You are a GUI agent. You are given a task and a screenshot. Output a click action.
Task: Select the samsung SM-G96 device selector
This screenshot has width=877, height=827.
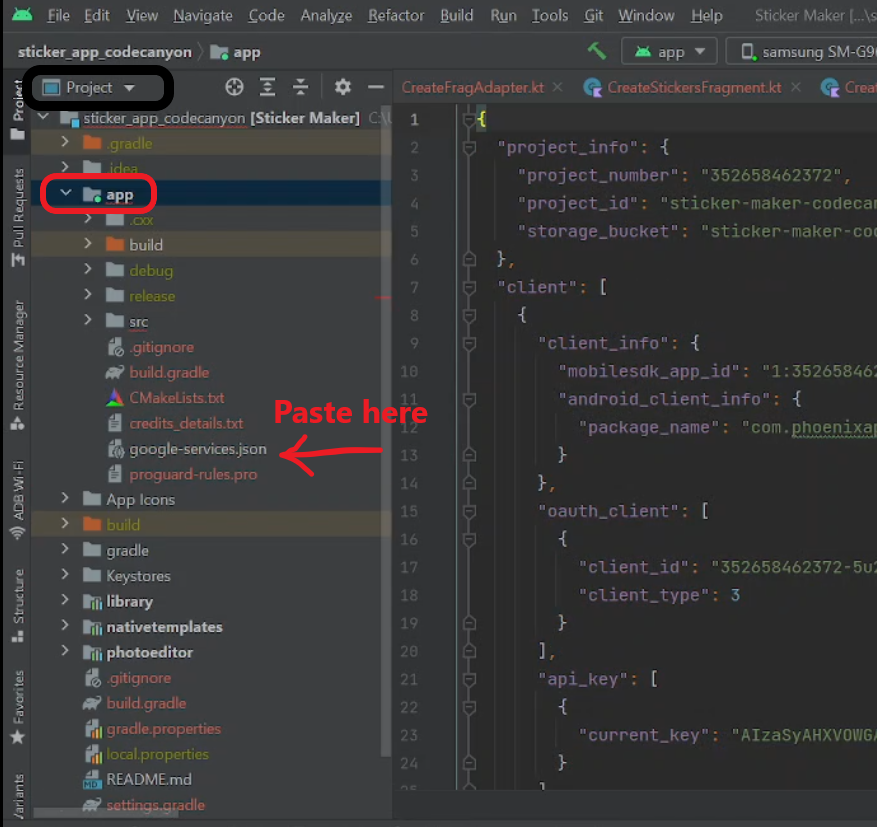click(806, 52)
